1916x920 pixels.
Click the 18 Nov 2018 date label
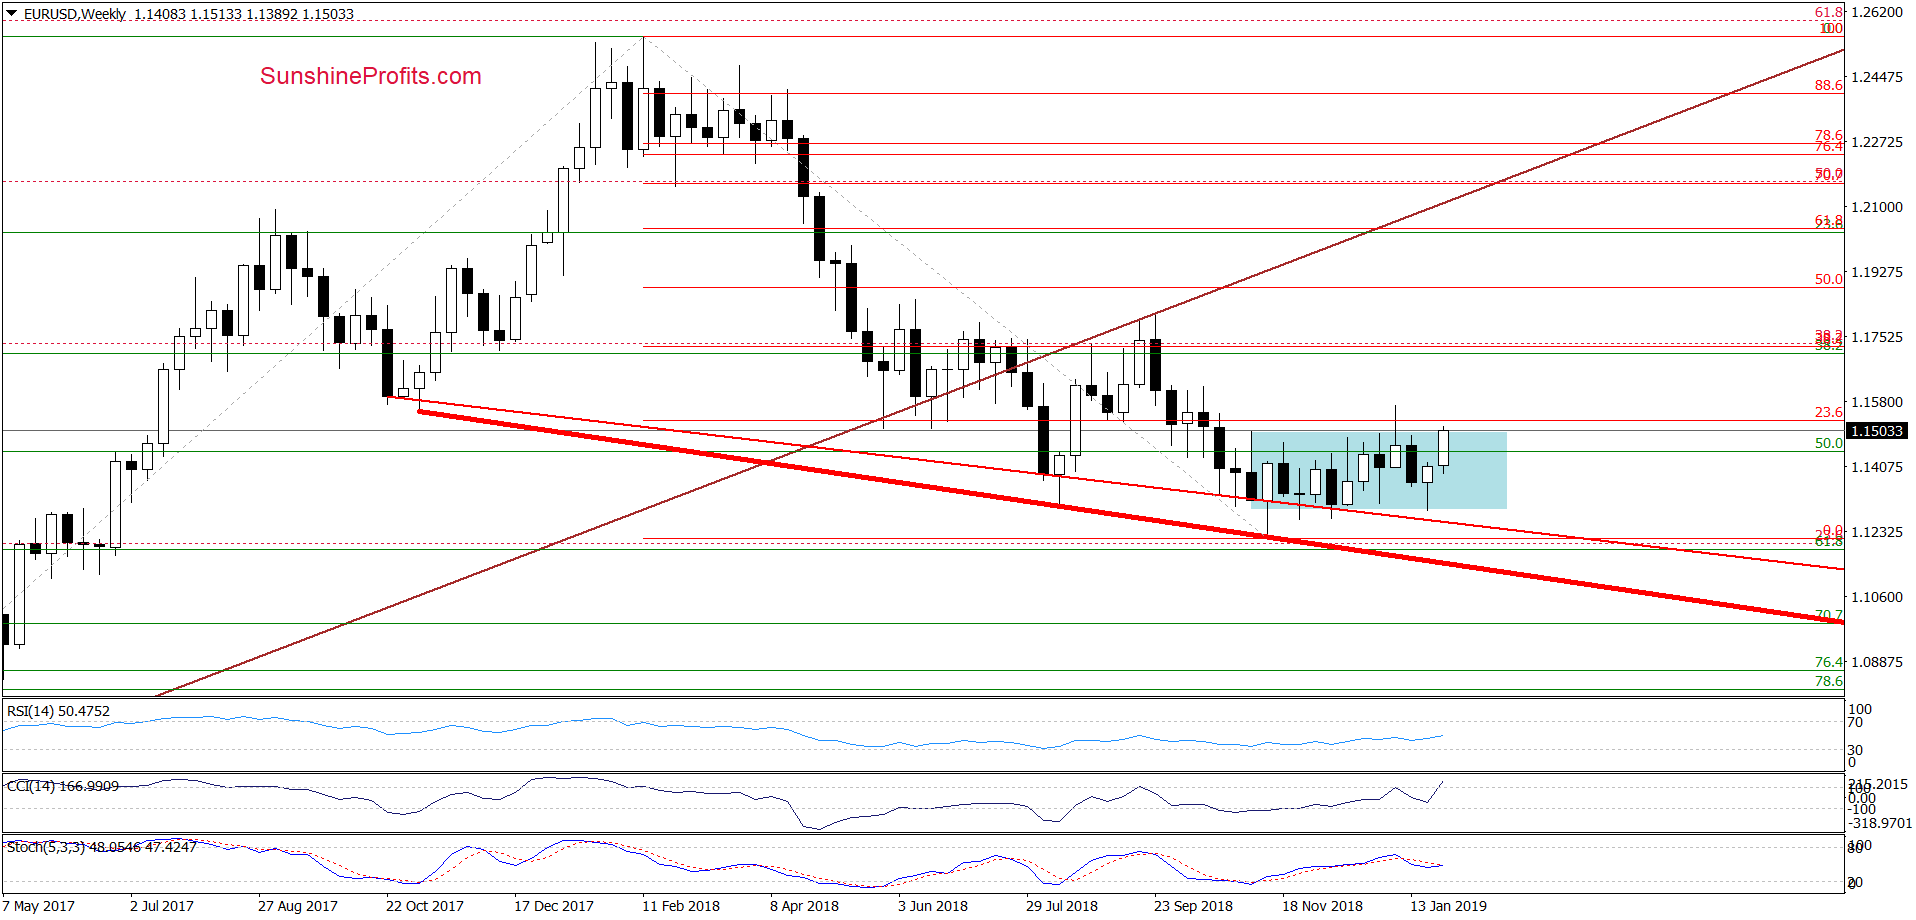(x=1322, y=906)
